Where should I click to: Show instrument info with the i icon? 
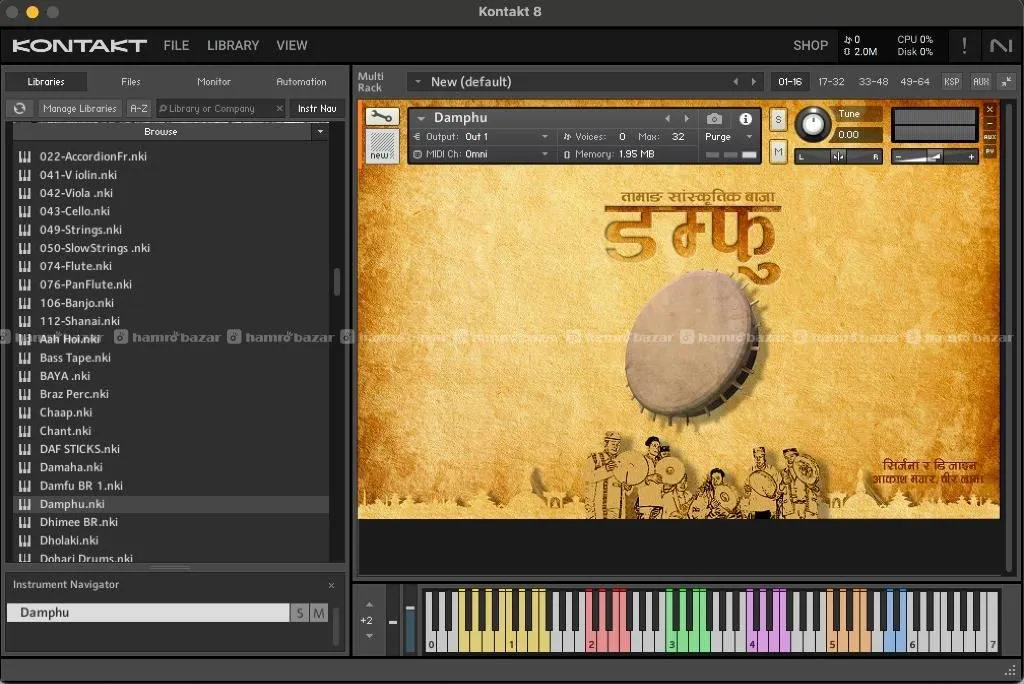(x=745, y=119)
